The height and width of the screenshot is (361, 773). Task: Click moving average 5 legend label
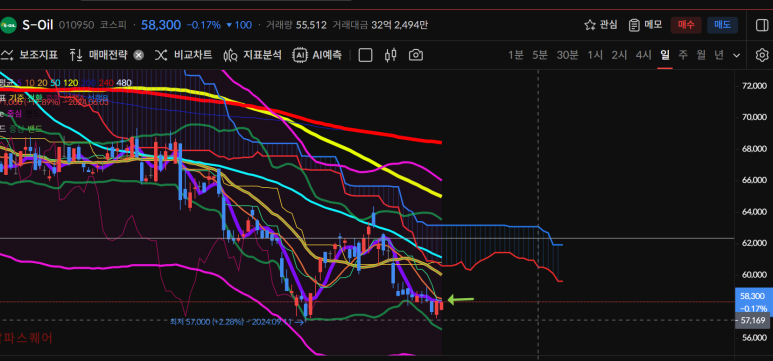[x=19, y=83]
